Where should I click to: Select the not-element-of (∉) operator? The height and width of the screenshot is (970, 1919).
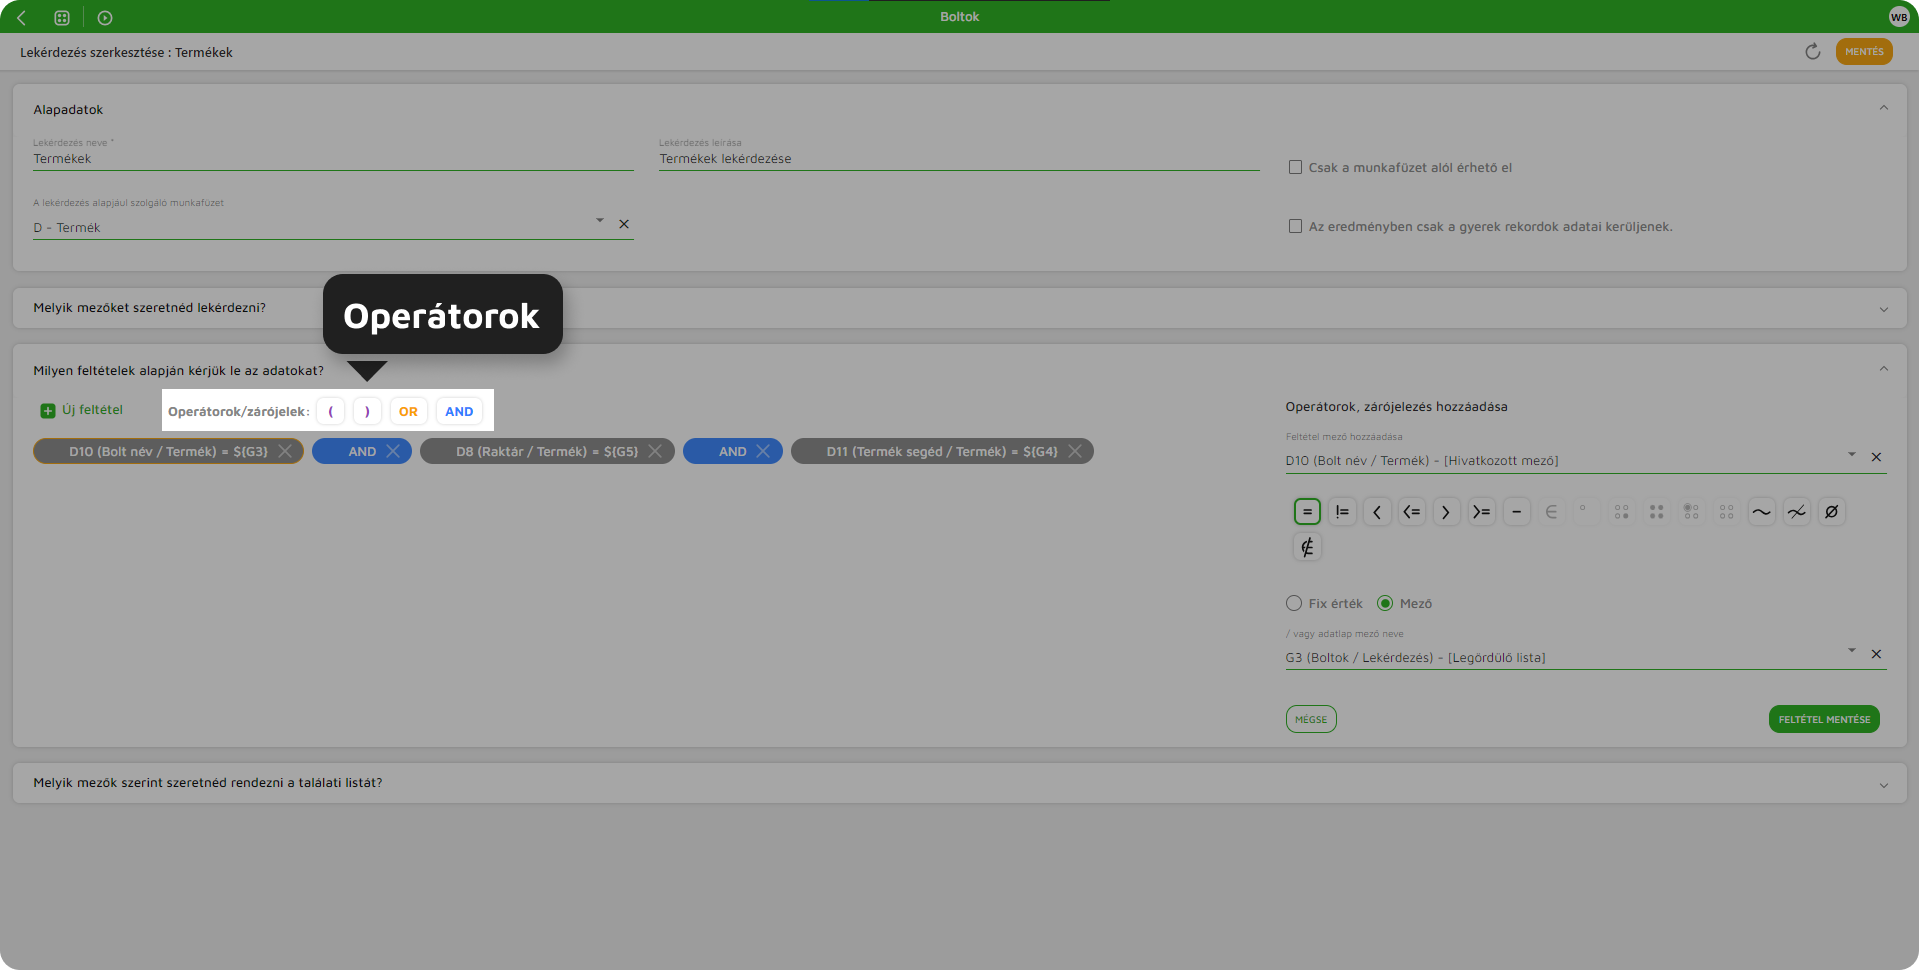(1307, 547)
